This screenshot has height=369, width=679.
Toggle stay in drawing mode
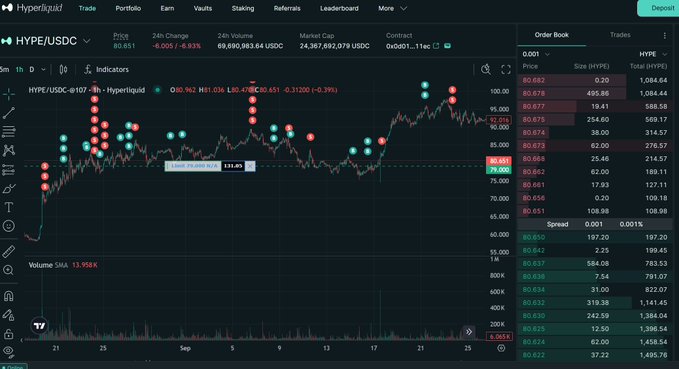9,315
